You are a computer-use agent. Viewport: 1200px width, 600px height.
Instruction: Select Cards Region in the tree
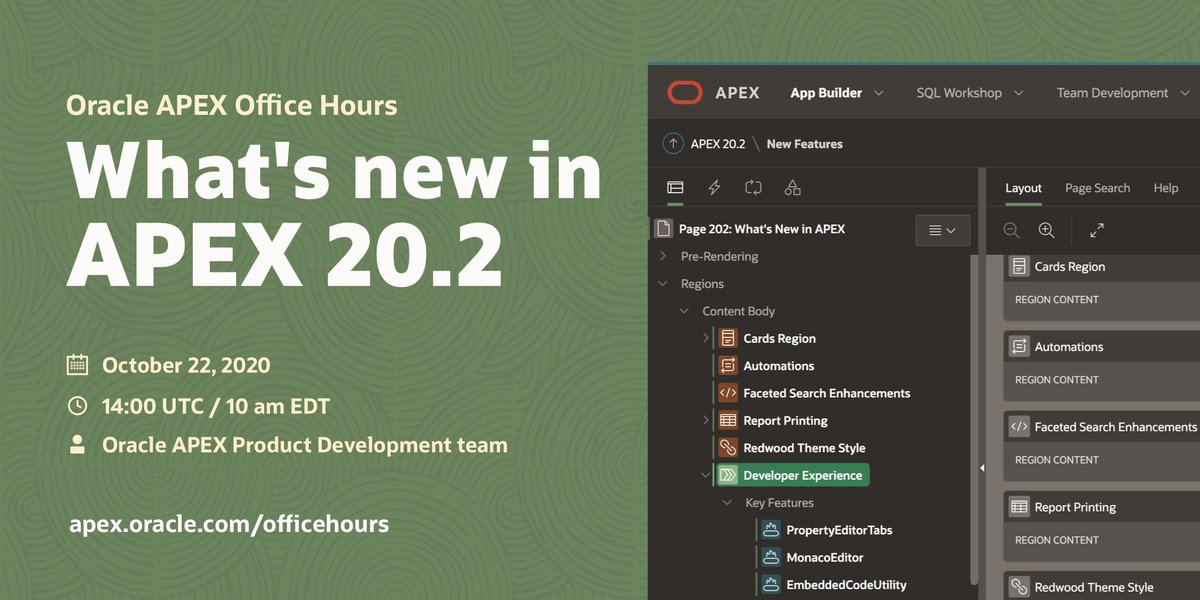[779, 338]
